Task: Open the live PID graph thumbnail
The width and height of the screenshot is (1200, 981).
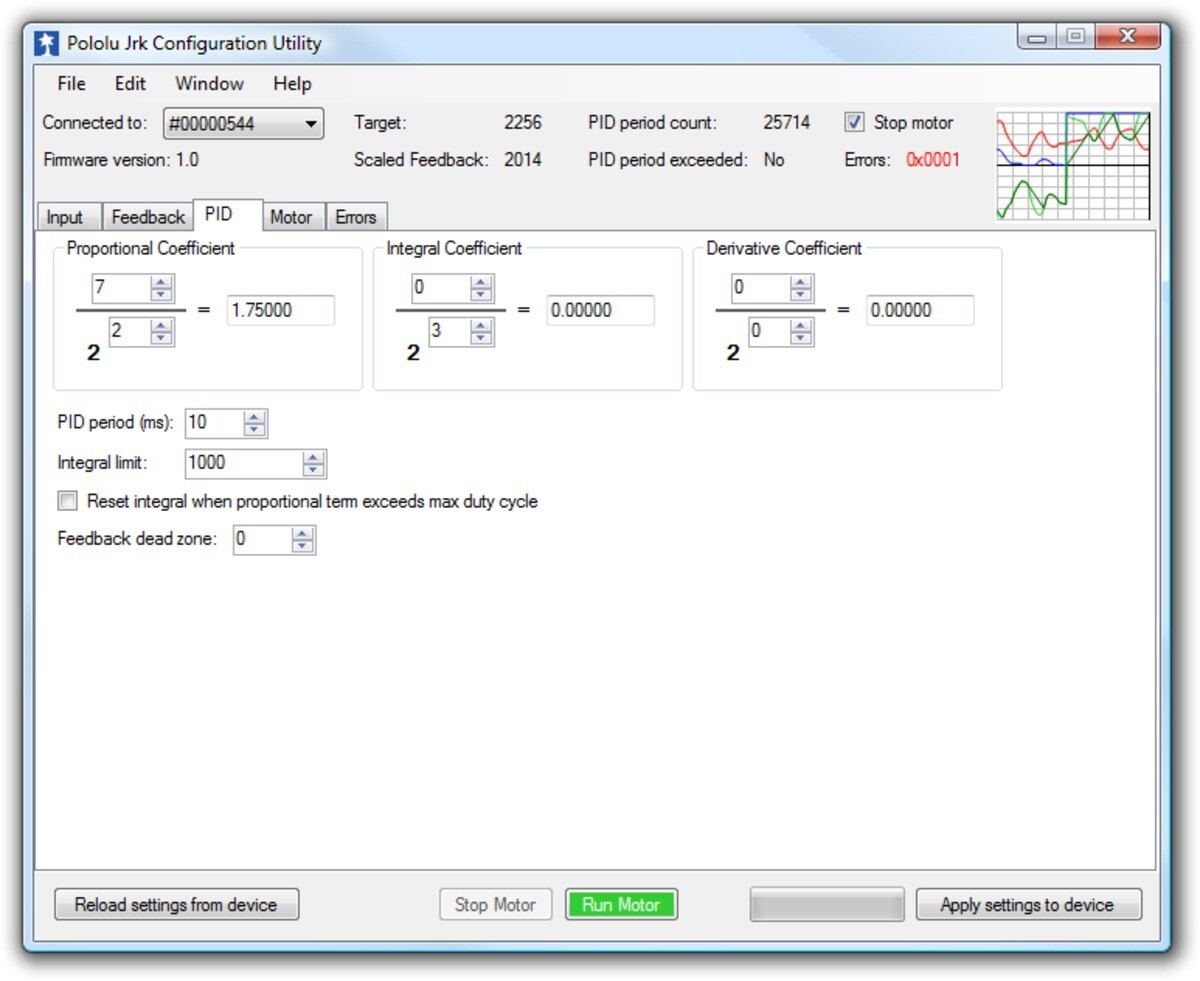Action: point(1073,165)
